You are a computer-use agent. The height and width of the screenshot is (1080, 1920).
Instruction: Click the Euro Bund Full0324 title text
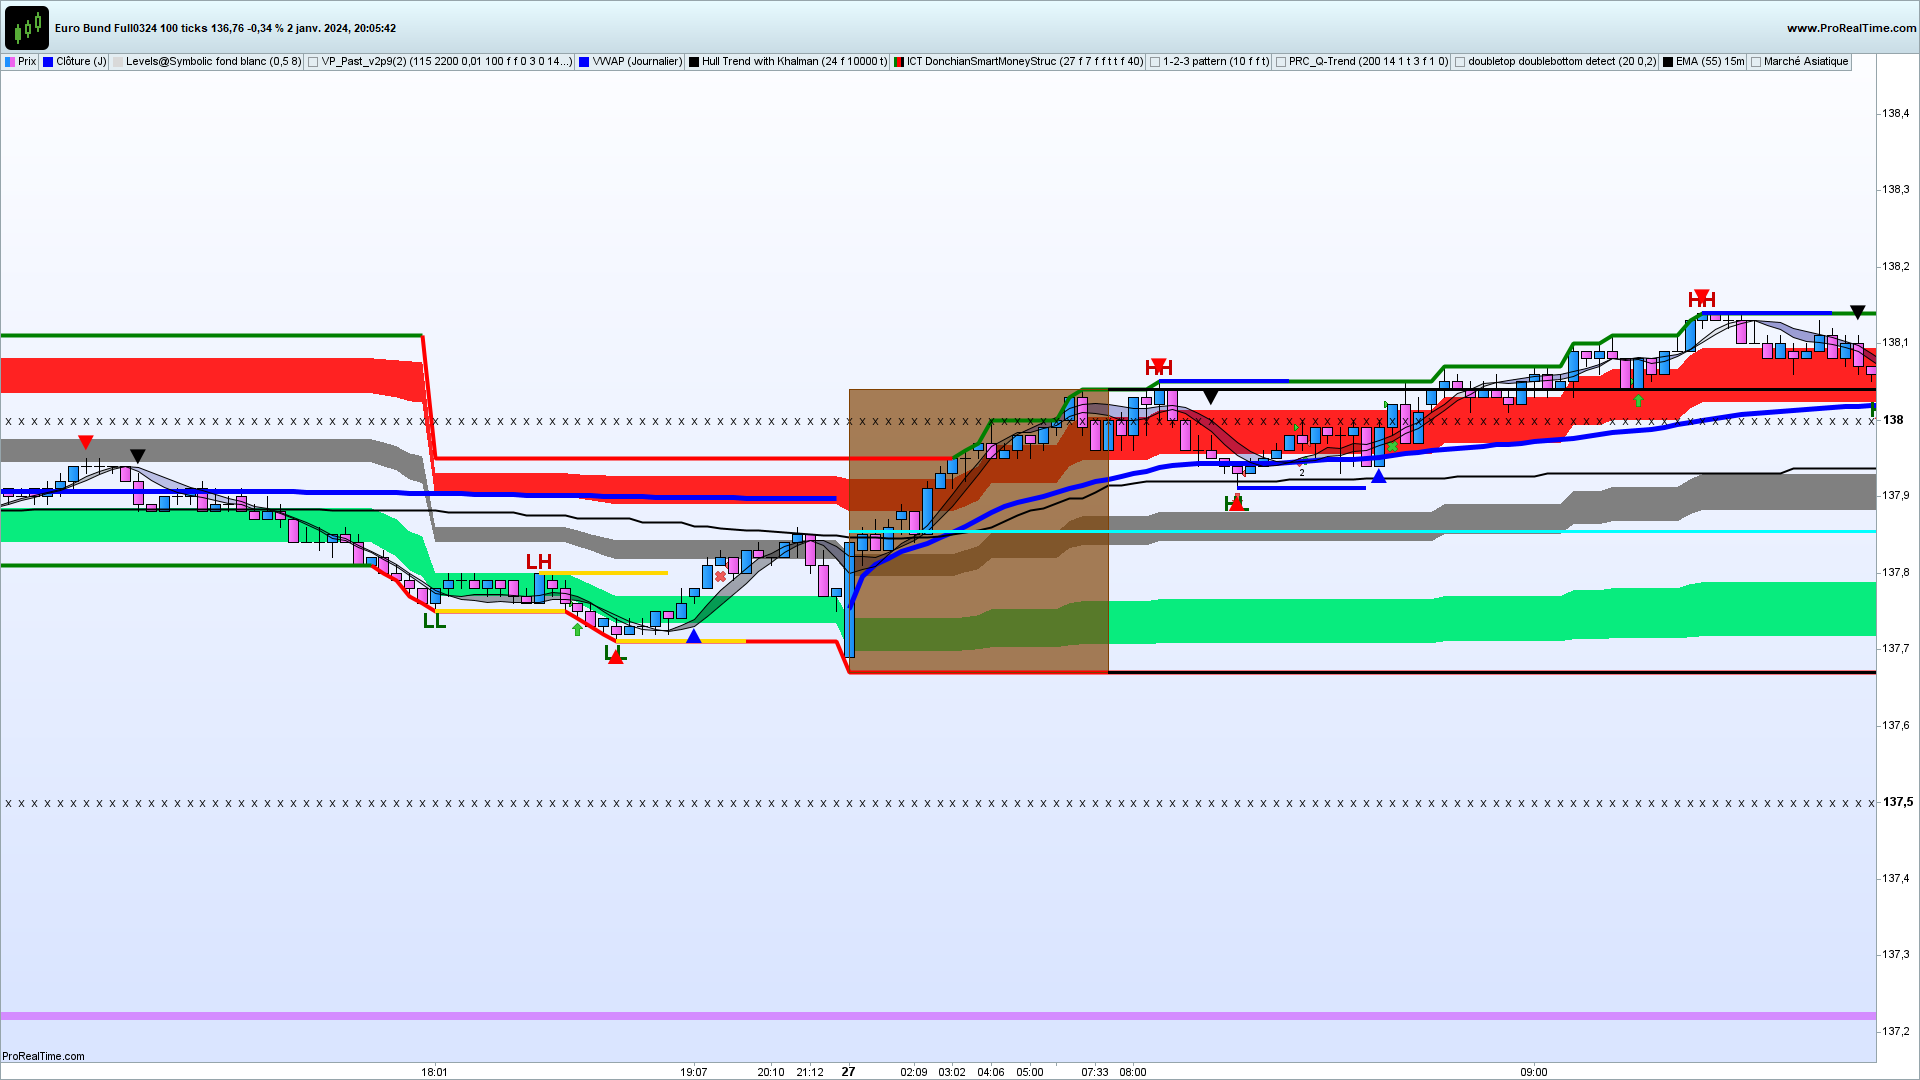105,28
